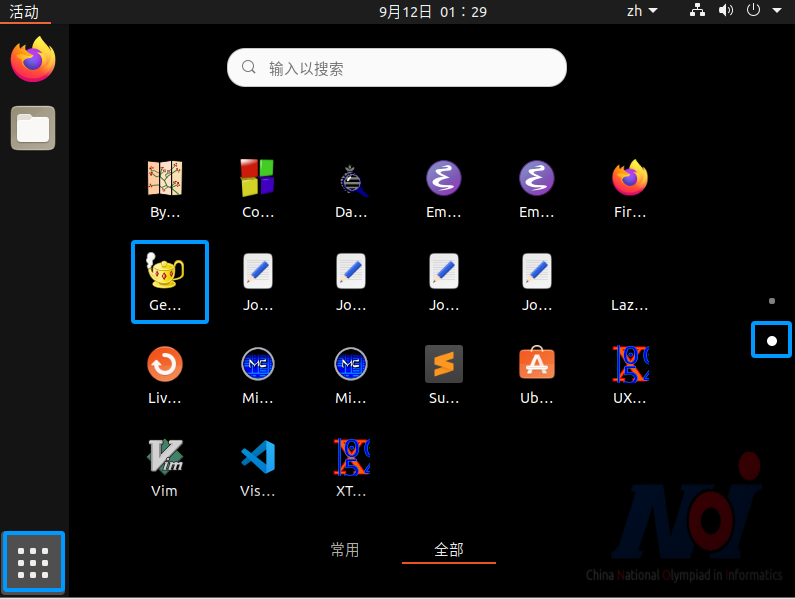Screen dimensions: 795x599
Task: Launch the UX... terminal app
Action: click(630, 375)
